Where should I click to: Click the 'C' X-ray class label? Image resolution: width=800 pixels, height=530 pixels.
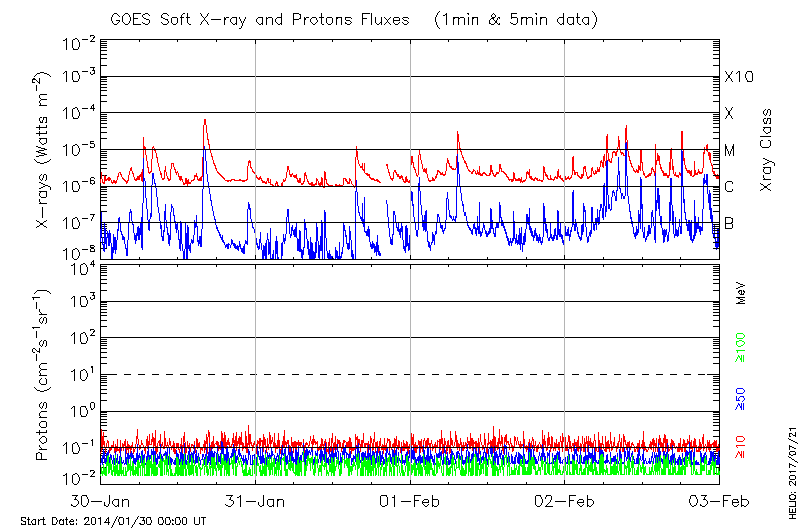point(730,186)
